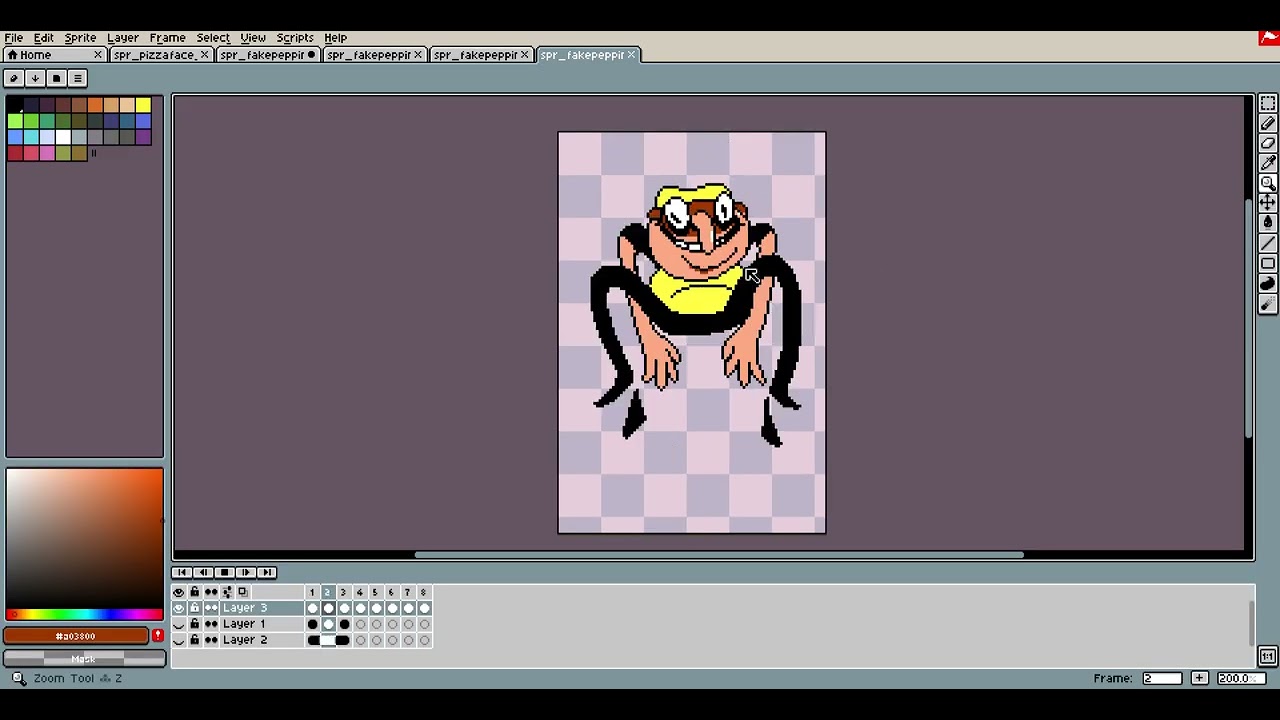Image resolution: width=1280 pixels, height=720 pixels.
Task: Hide Layer 3 with its eye icon
Action: [179, 608]
